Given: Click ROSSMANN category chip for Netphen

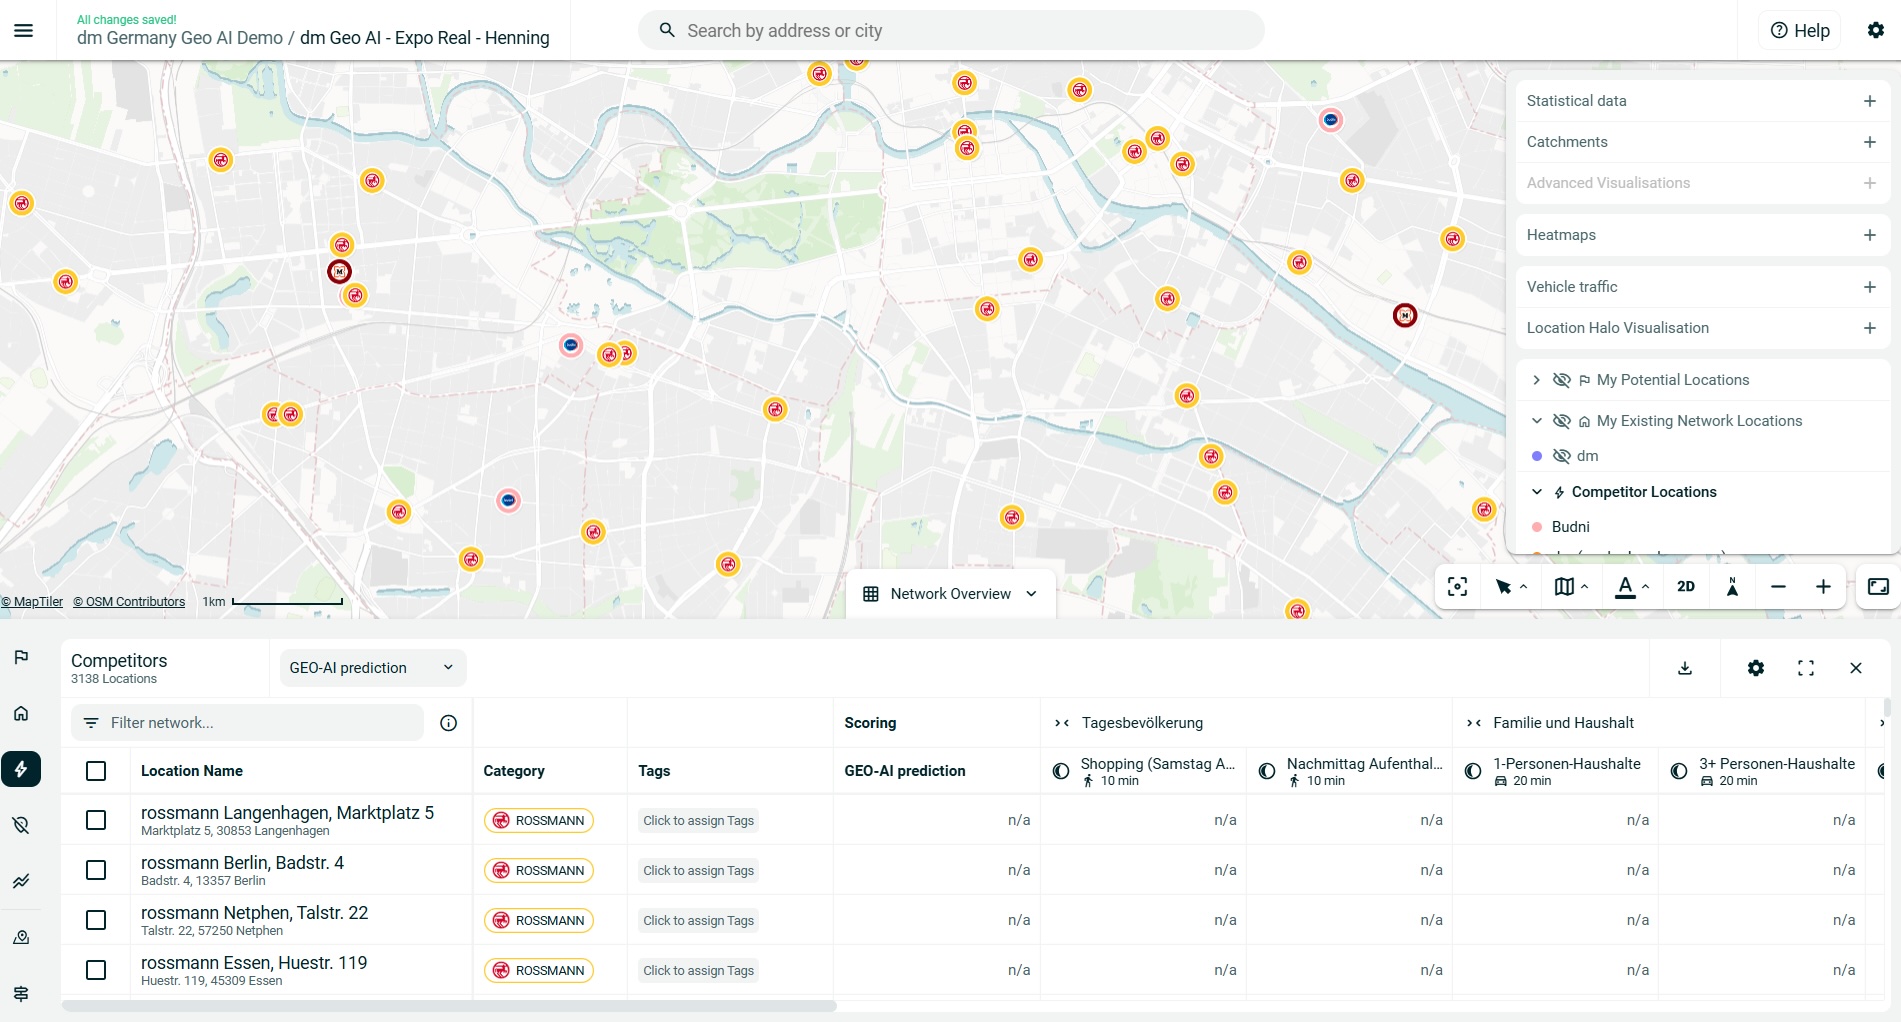Looking at the screenshot, I should pyautogui.click(x=539, y=921).
